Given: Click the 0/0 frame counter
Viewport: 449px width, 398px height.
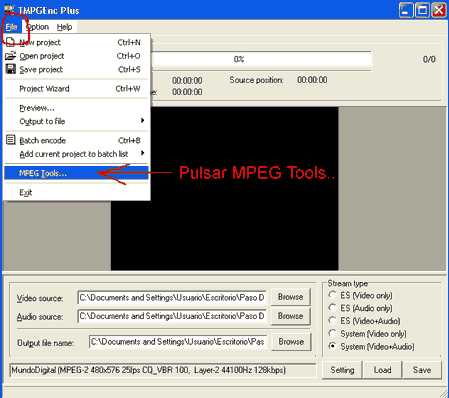Looking at the screenshot, I should click(429, 60).
